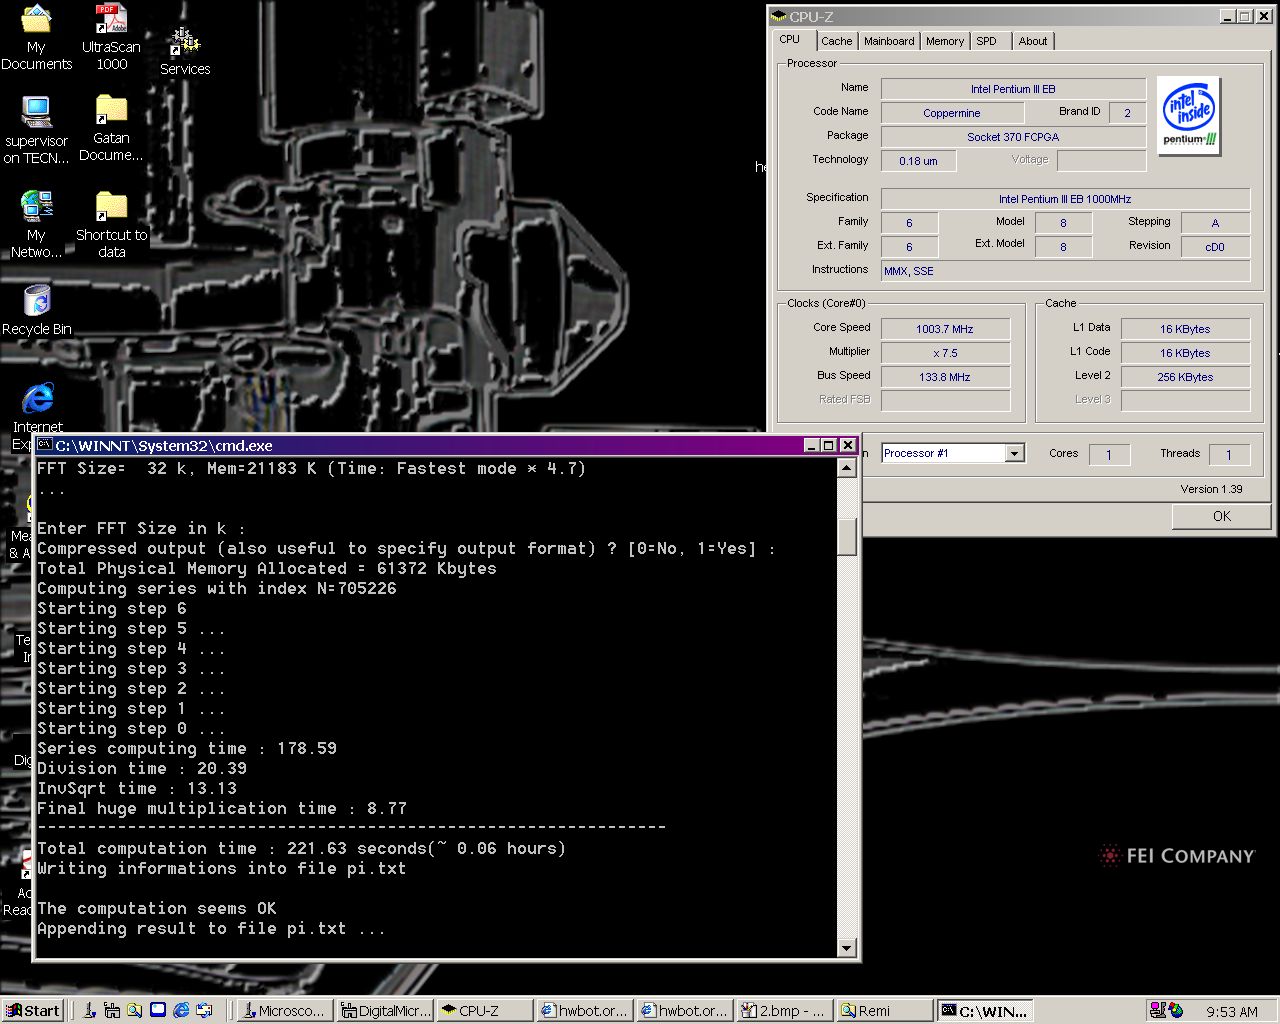Viewport: 1280px width, 1024px height.
Task: Click the 9:53 AM clock
Action: 1232,1012
